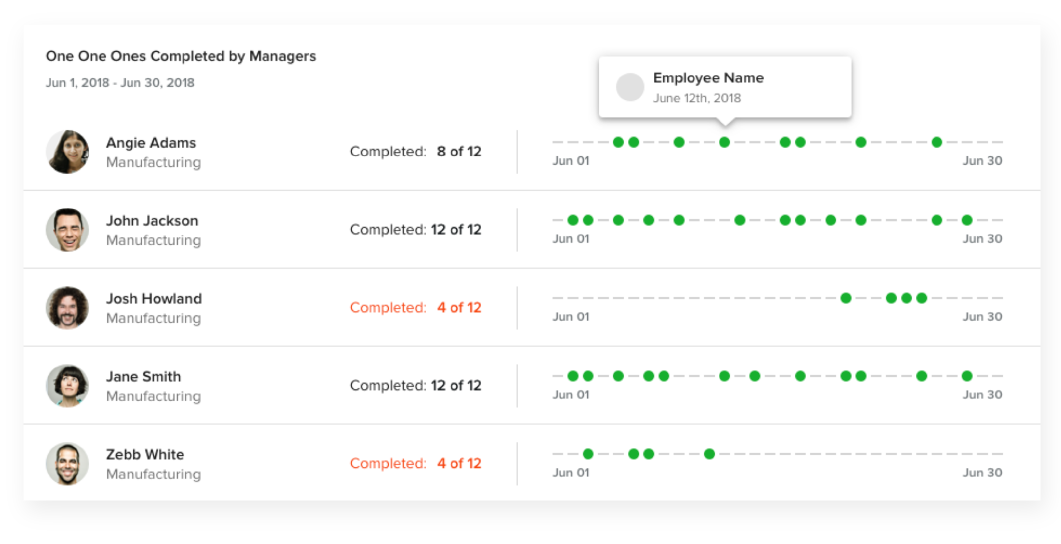
Task: Click John Jackson's profile photo
Action: tap(68, 230)
